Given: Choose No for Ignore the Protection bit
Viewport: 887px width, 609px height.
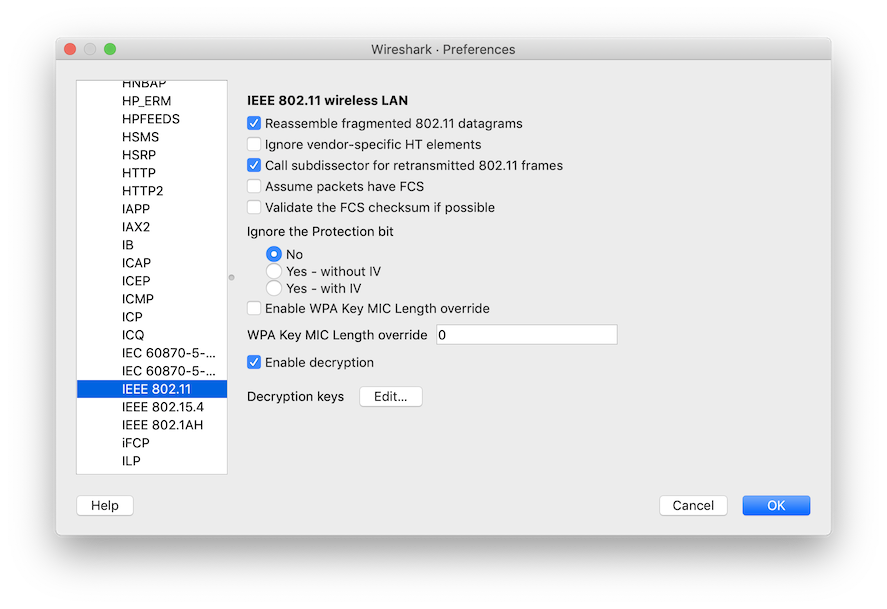Looking at the screenshot, I should (274, 254).
